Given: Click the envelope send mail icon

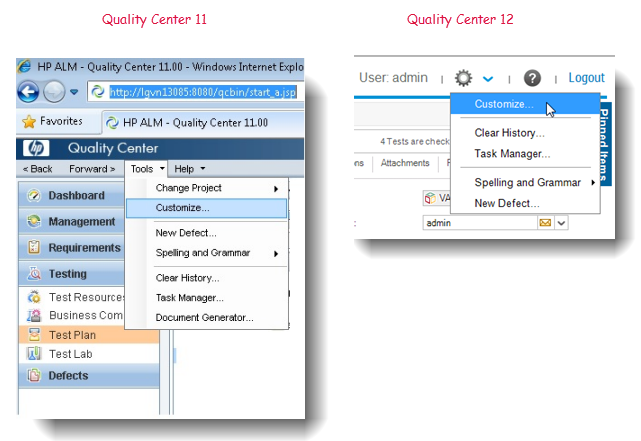Looking at the screenshot, I should coord(545,223).
